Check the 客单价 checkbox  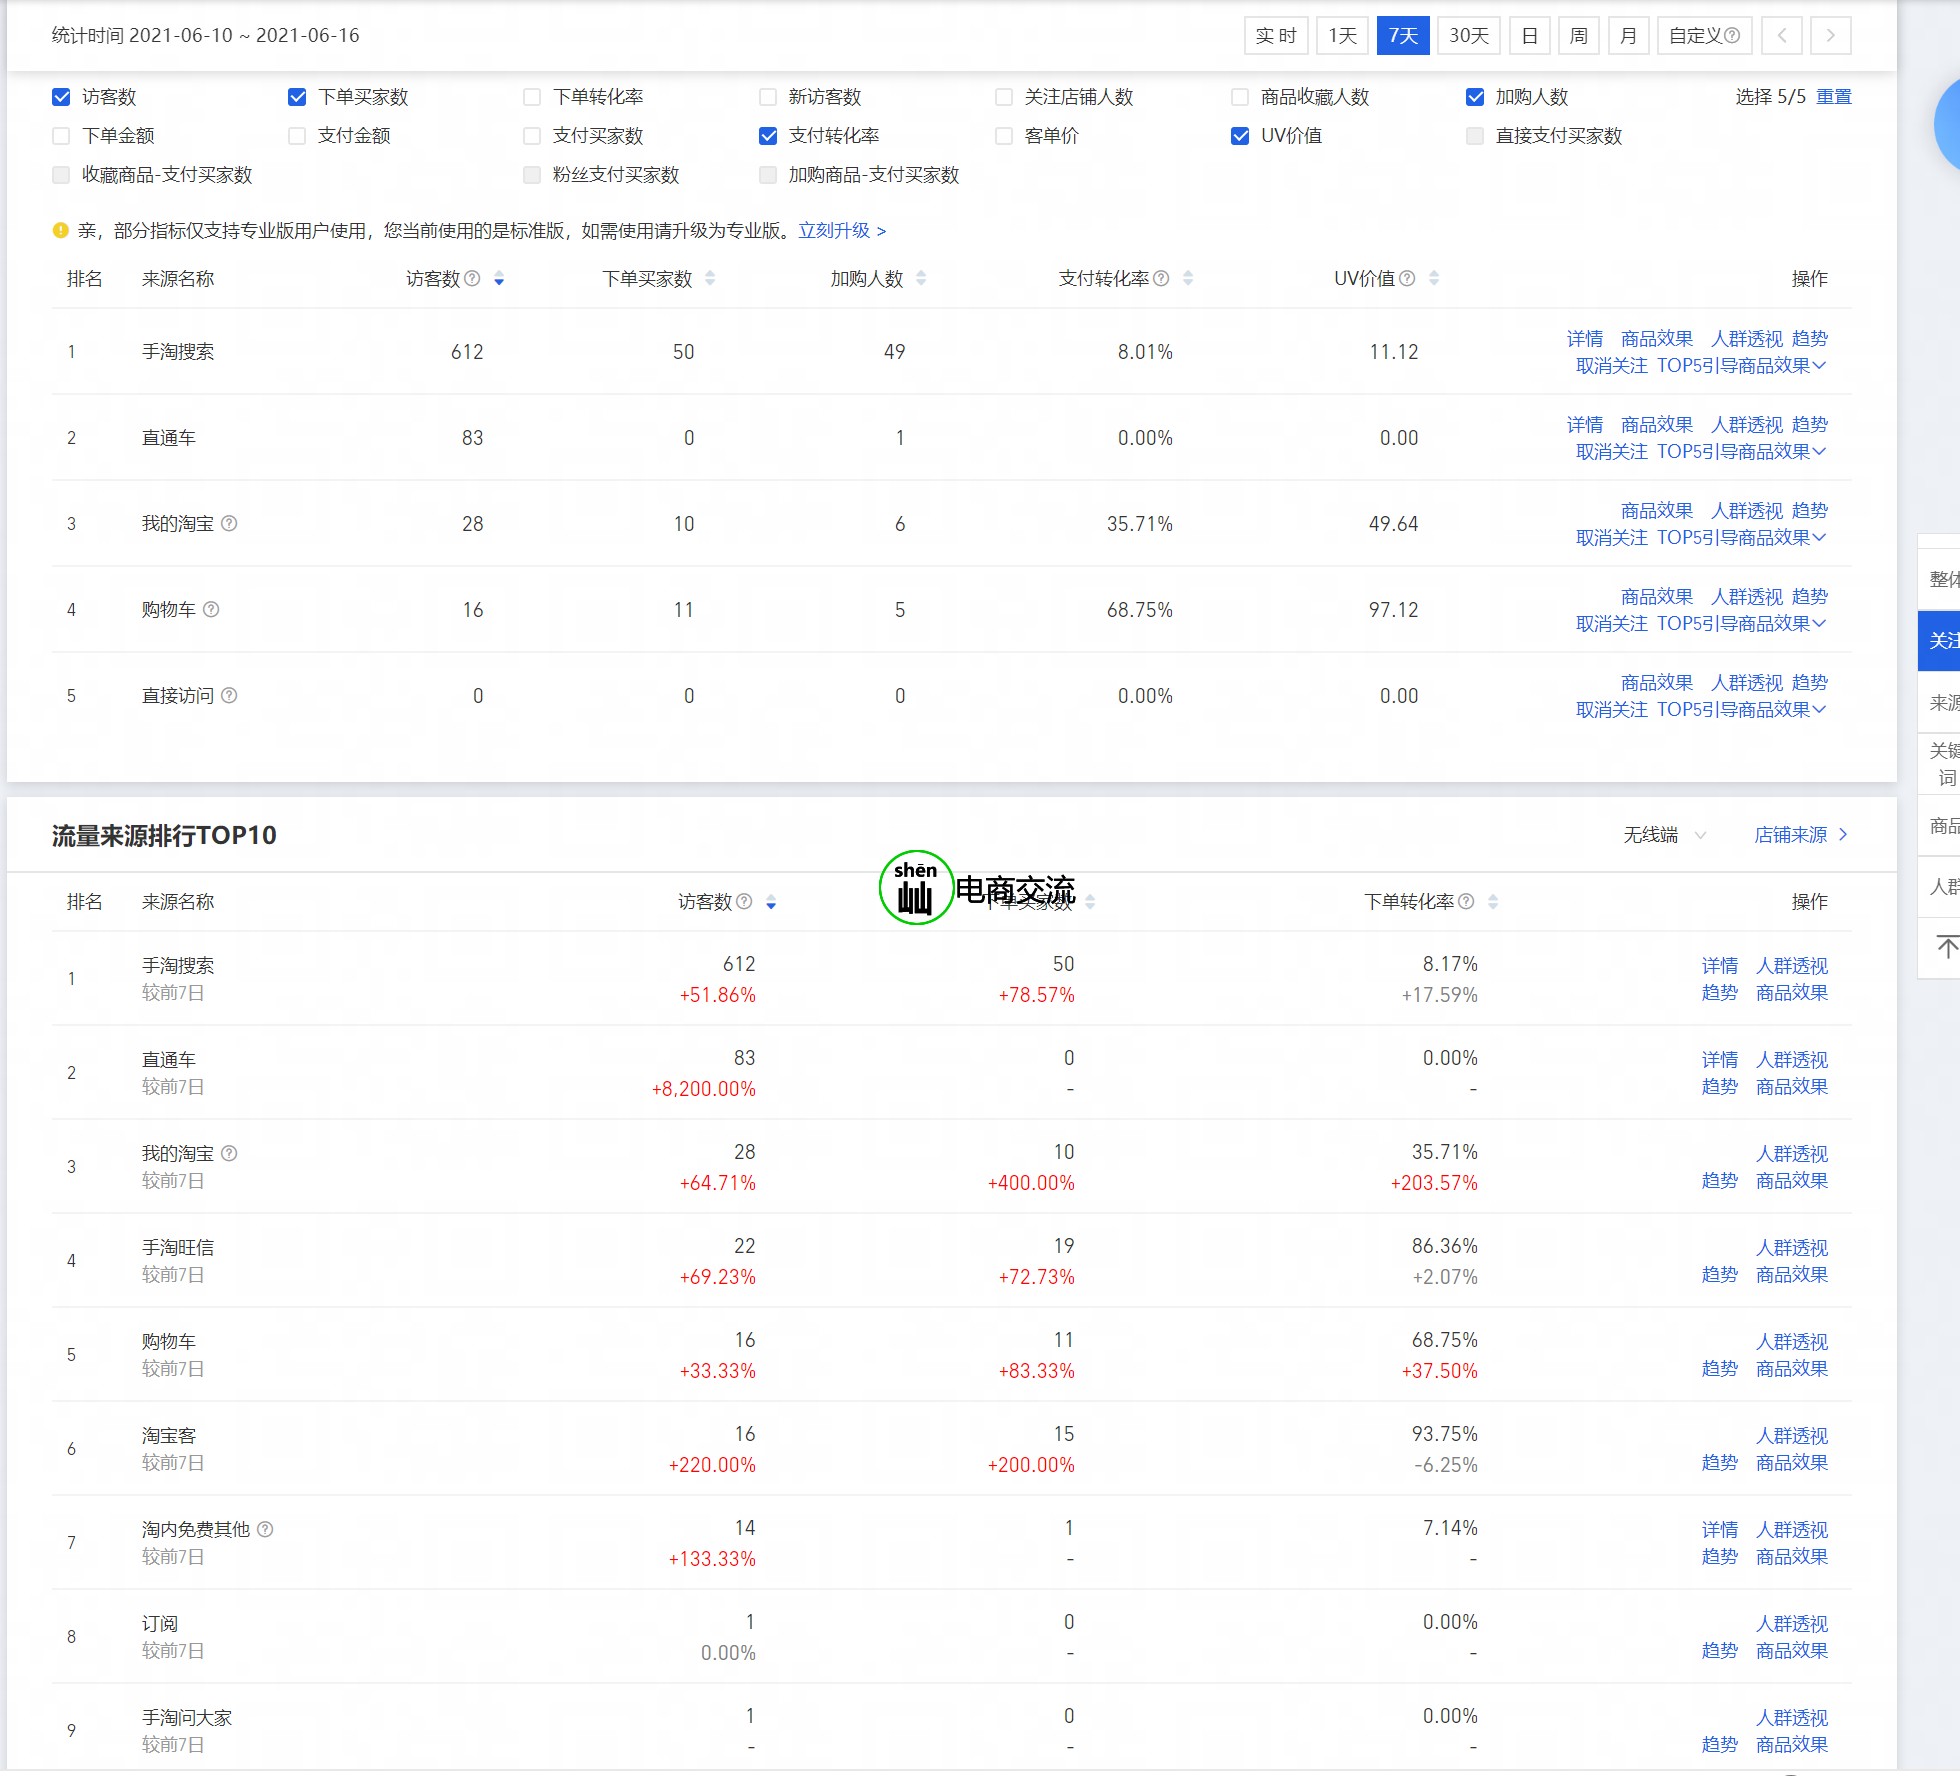tap(1004, 136)
